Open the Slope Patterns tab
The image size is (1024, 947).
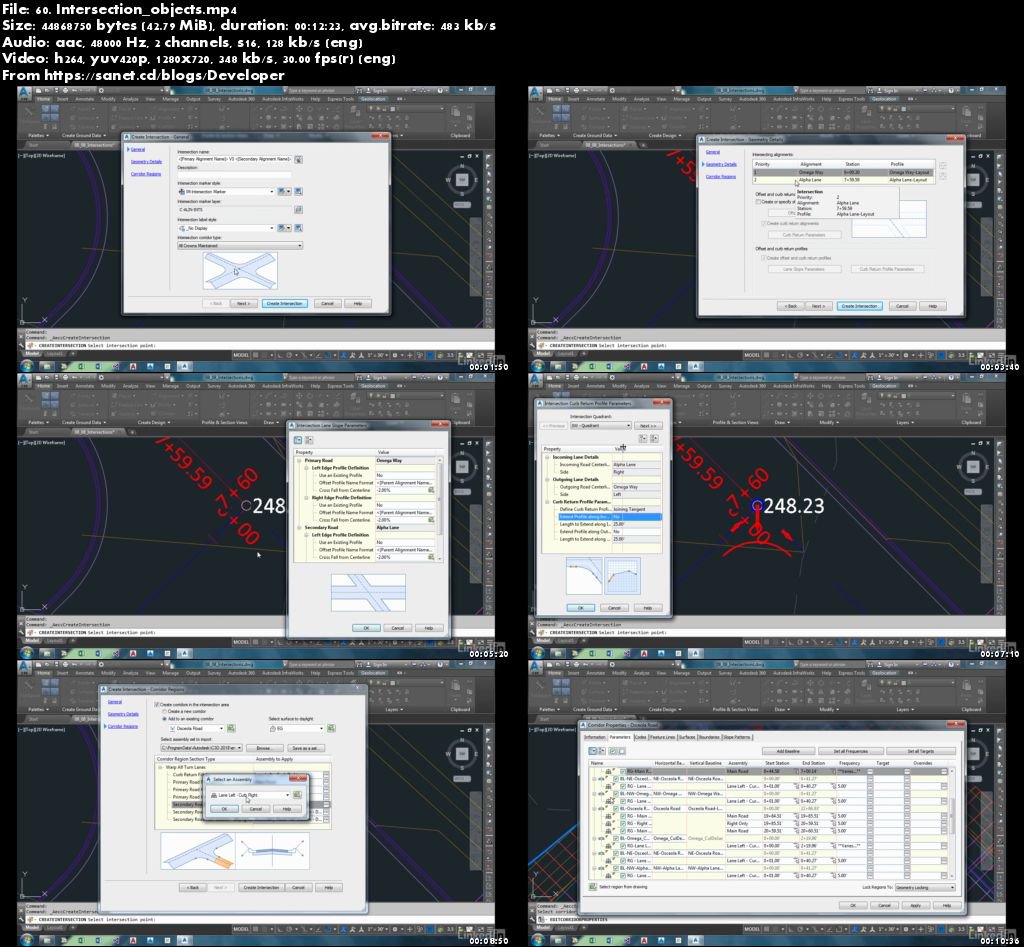tap(737, 737)
